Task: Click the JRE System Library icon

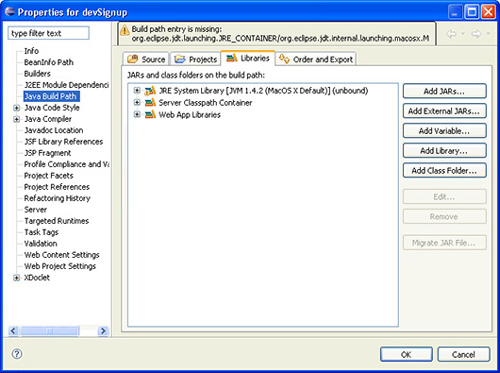Action: coord(150,91)
